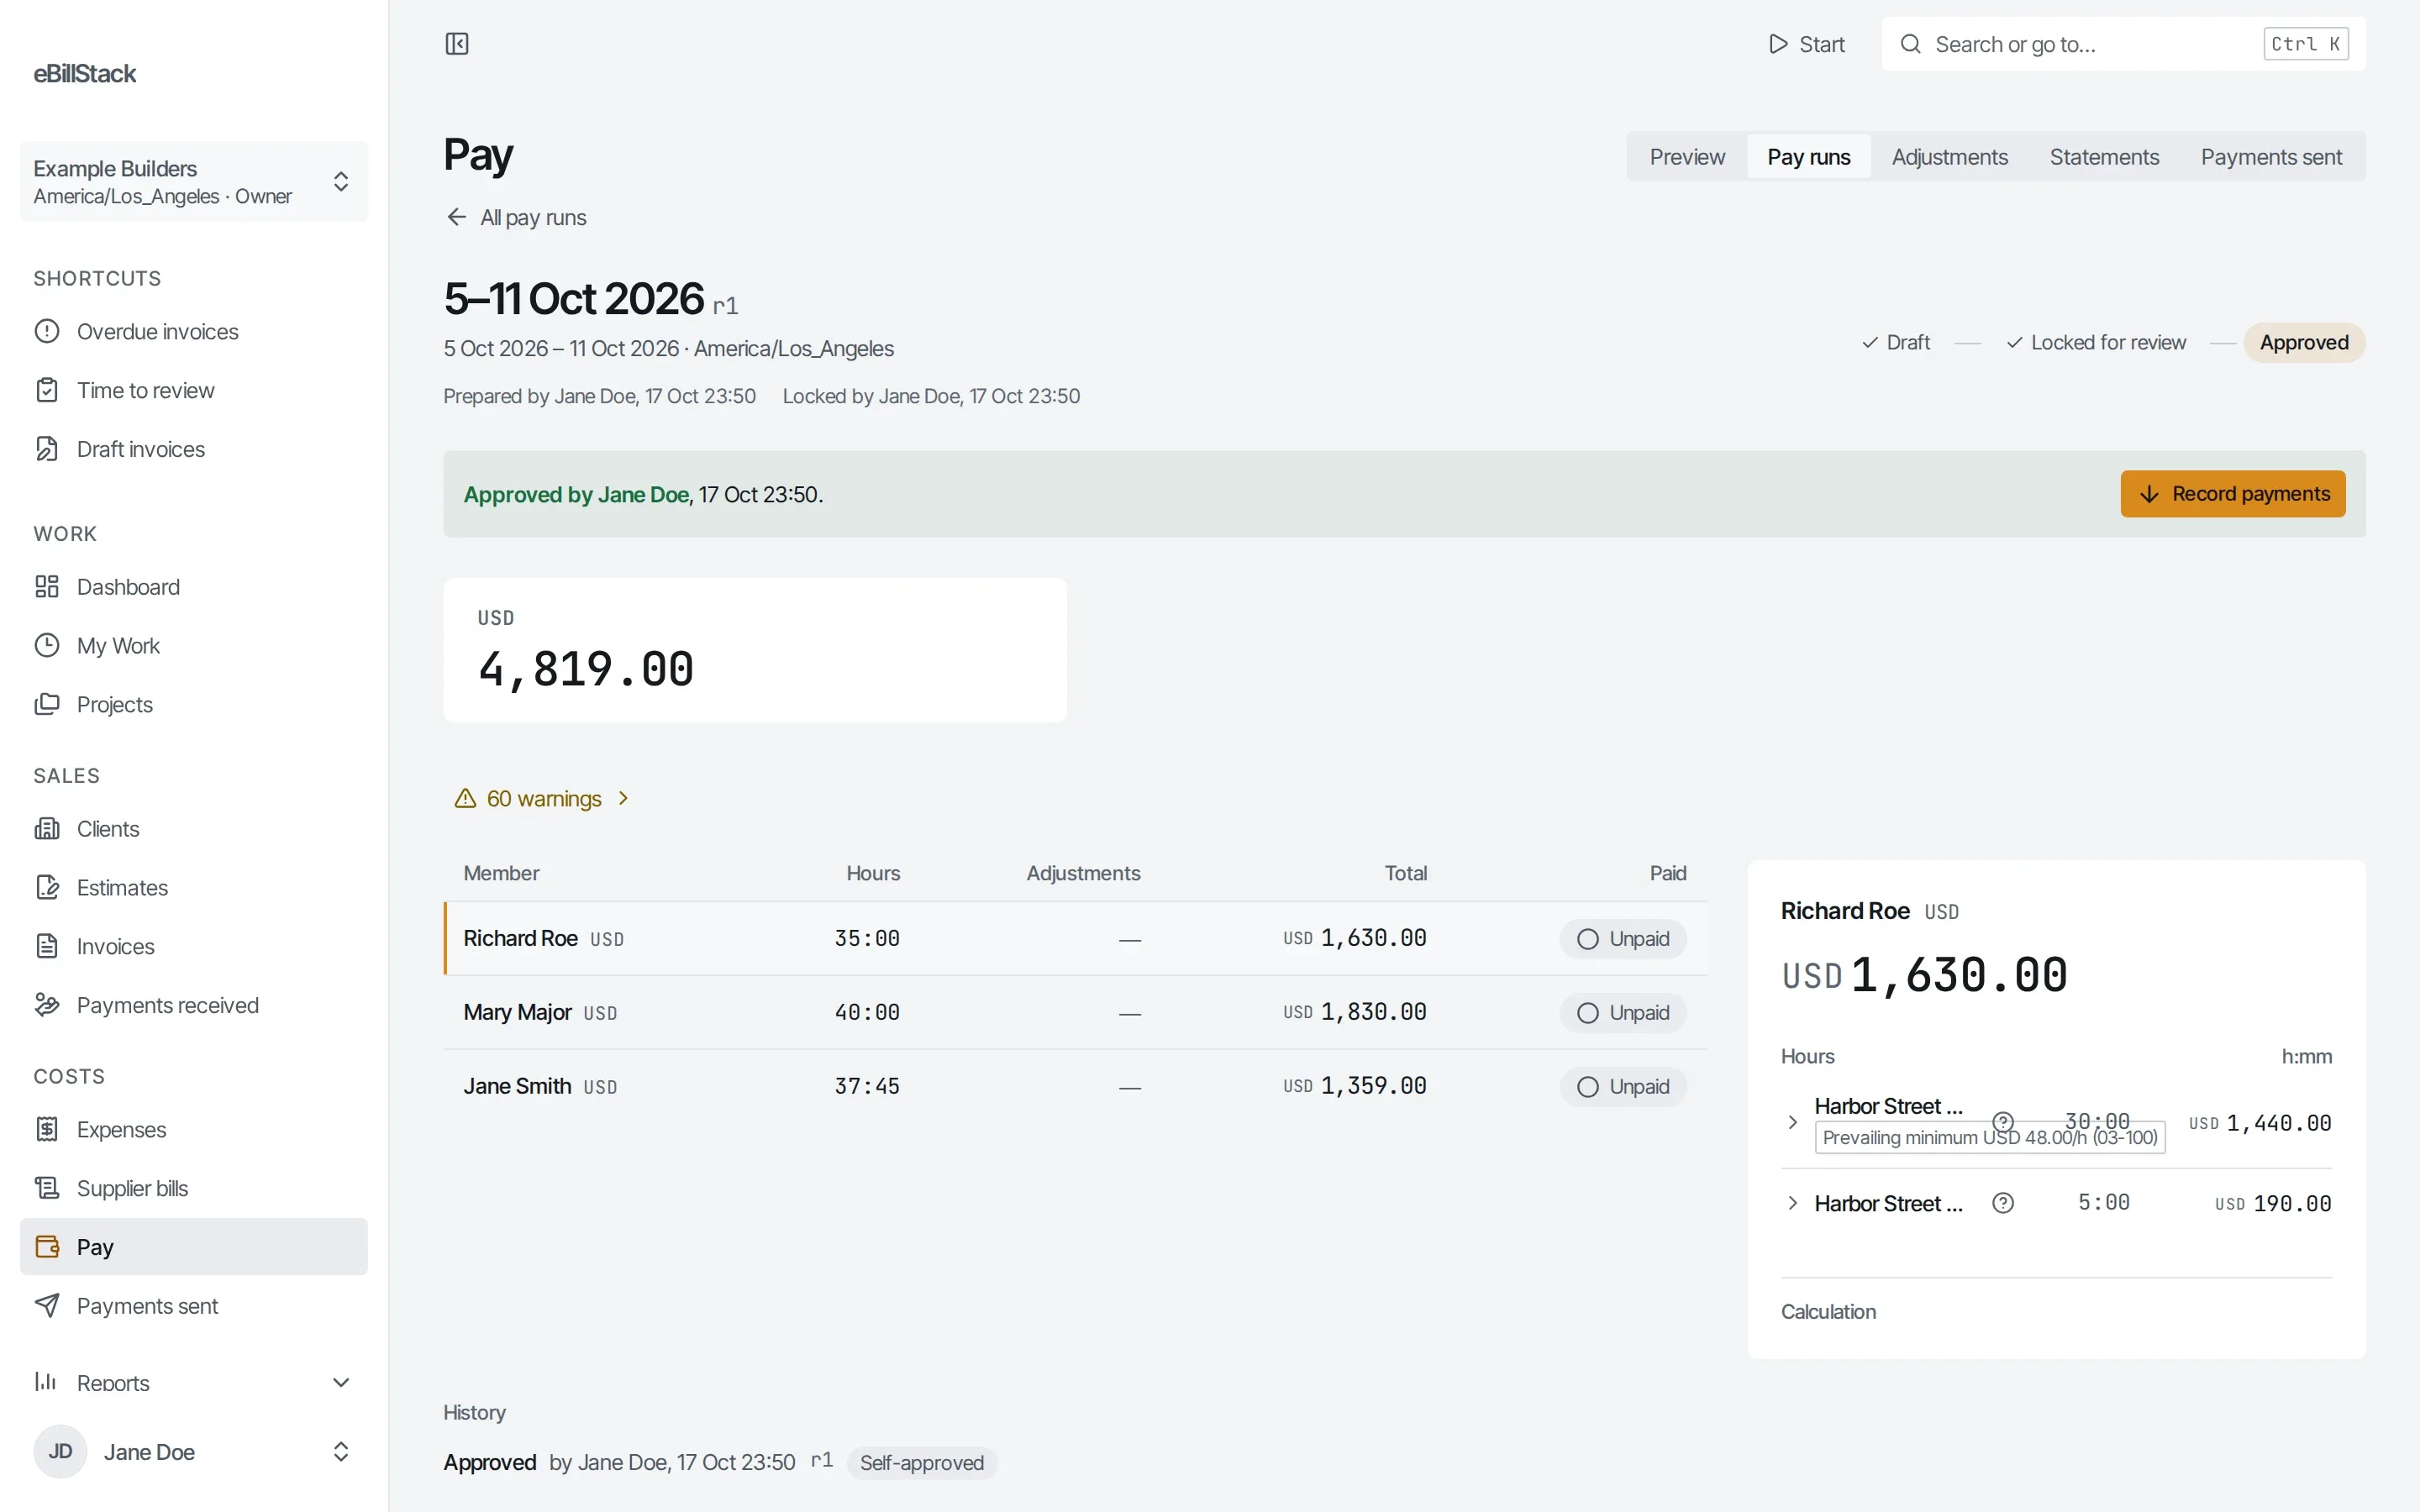Open Projects in sidebar

(x=194, y=705)
